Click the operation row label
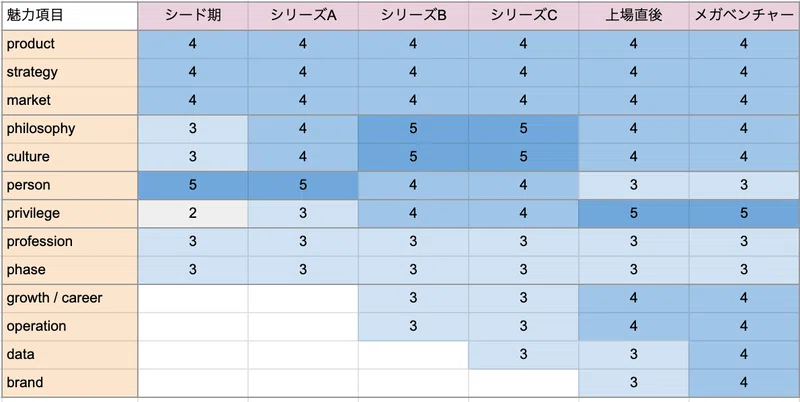Image resolution: width=800 pixels, height=402 pixels. coord(69,326)
